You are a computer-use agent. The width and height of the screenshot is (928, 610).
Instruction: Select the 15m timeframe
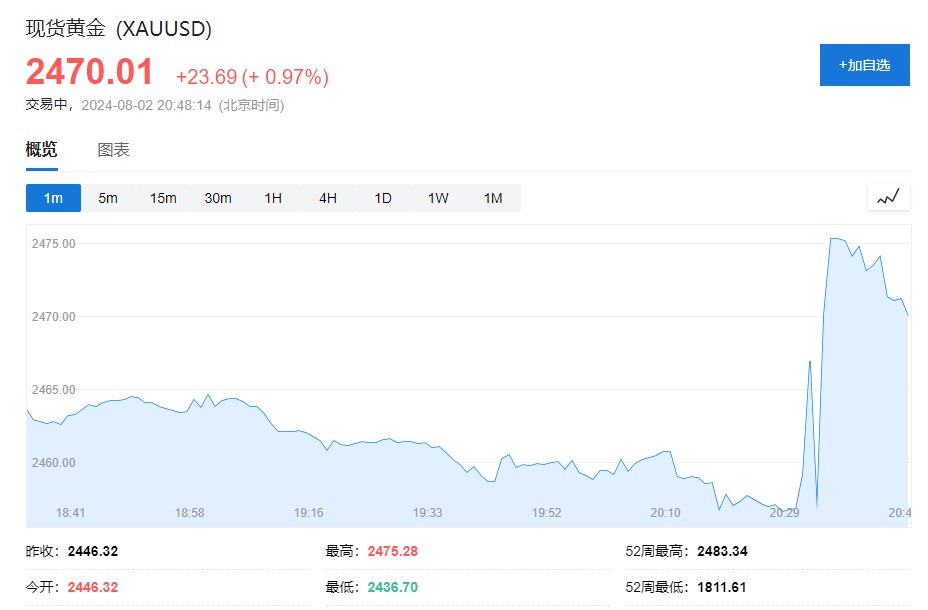coord(163,198)
